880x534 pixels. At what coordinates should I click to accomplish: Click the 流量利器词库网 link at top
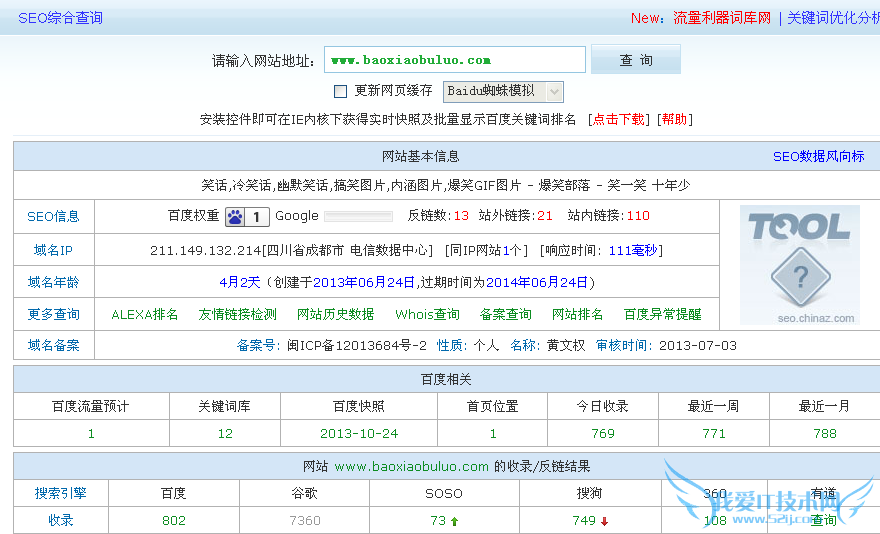721,18
